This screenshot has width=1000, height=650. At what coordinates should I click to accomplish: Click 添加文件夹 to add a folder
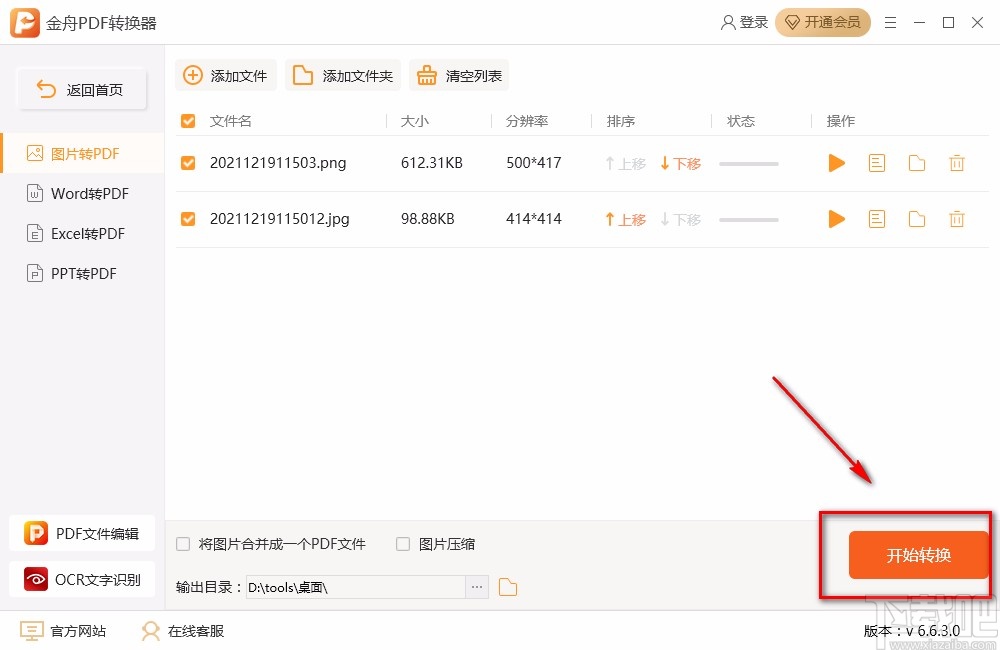point(342,76)
